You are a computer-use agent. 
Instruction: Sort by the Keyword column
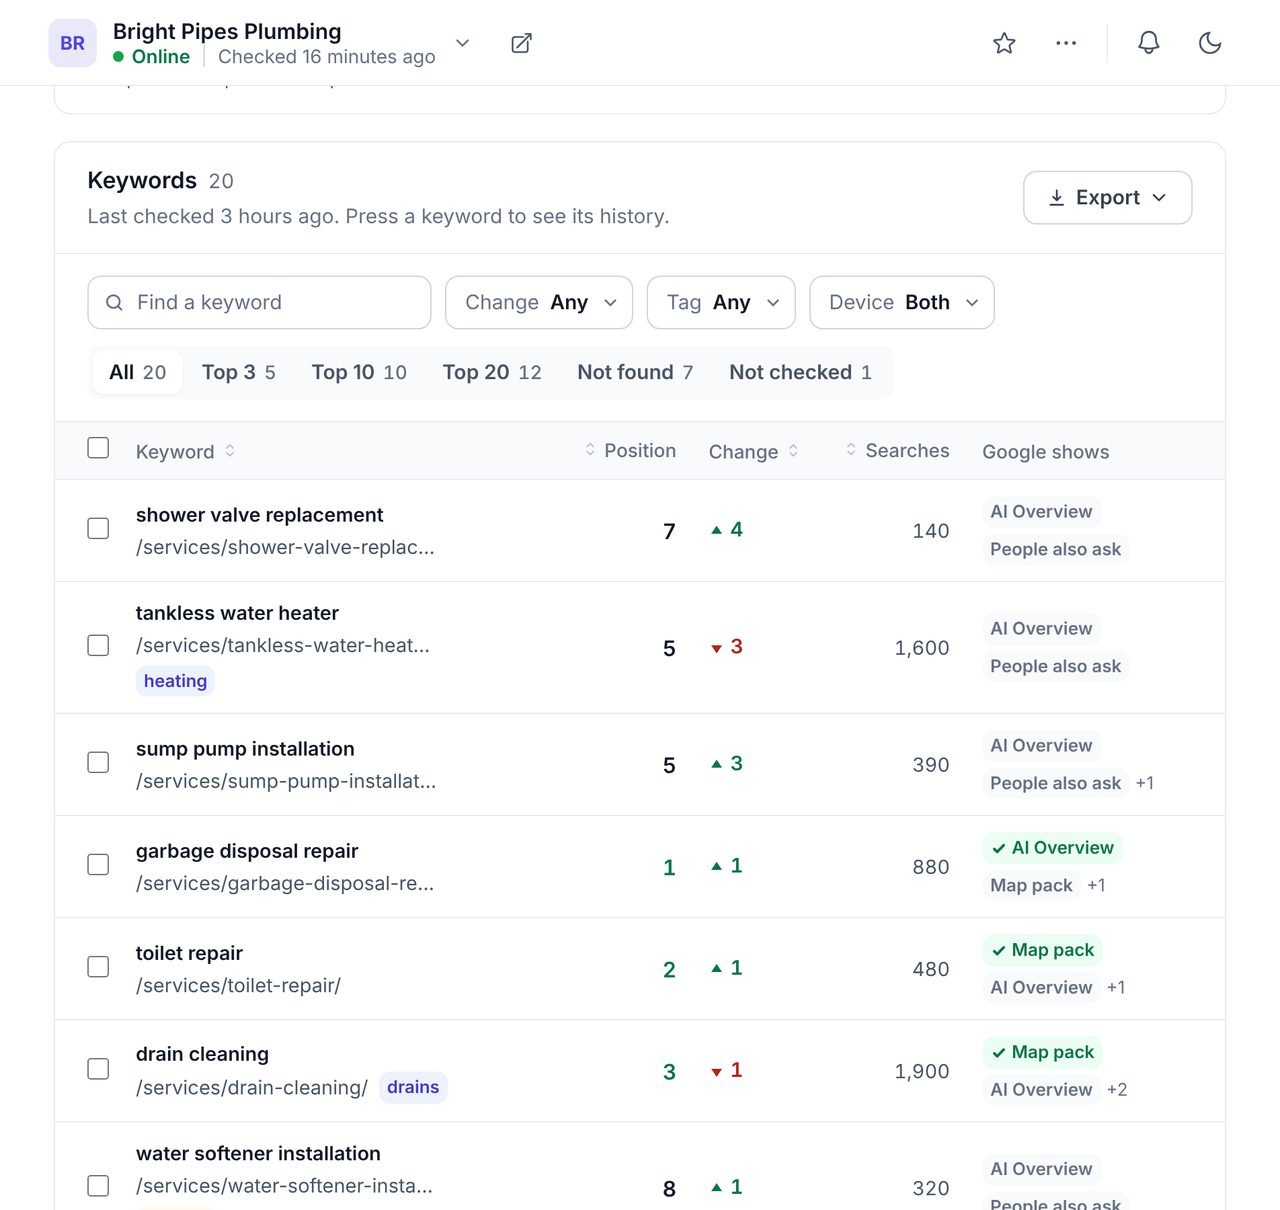[186, 451]
